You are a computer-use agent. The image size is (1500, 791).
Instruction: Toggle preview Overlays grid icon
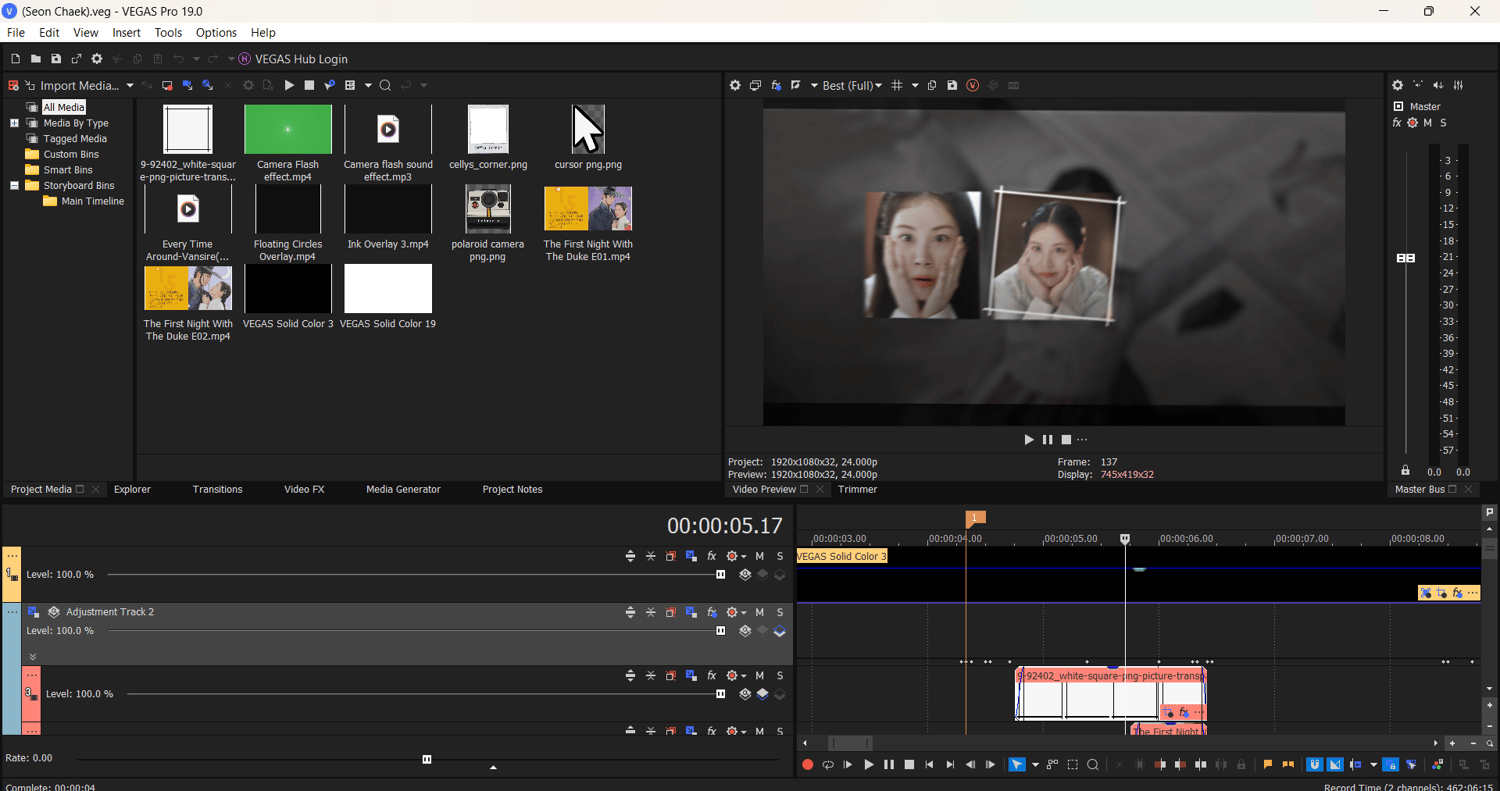click(x=897, y=86)
